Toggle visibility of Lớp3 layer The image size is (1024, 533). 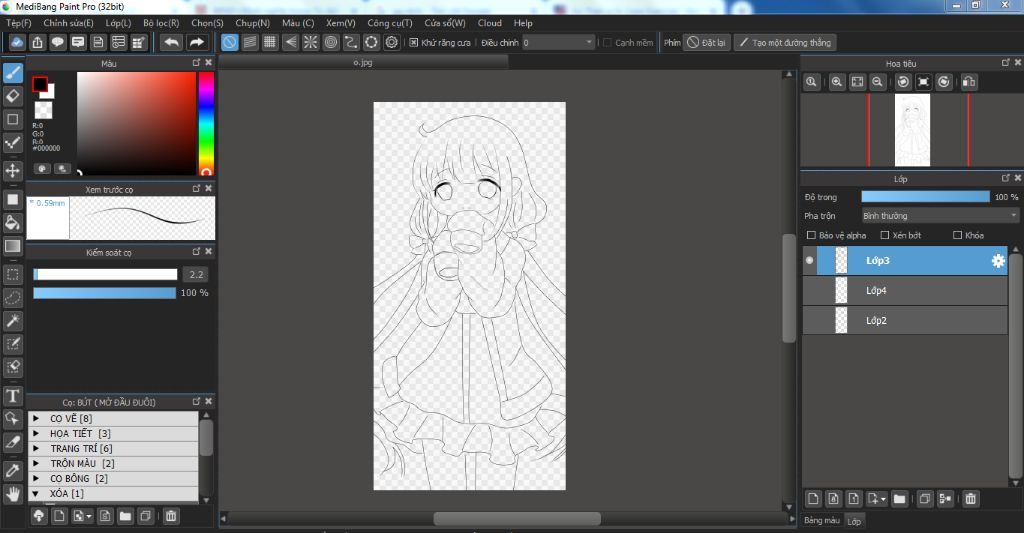810,261
